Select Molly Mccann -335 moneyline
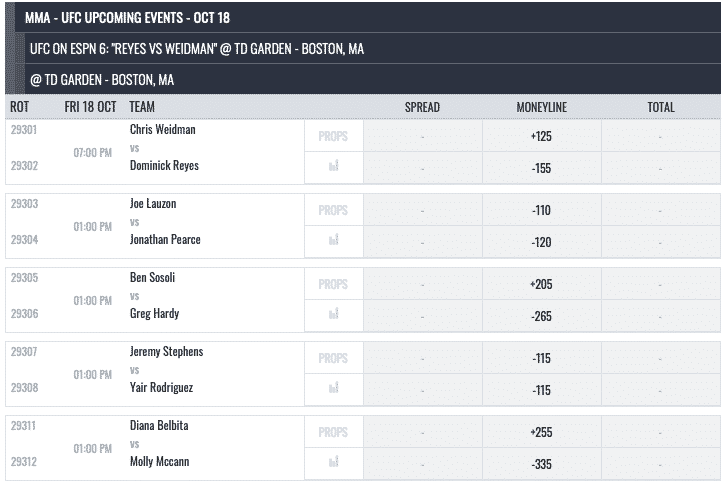This screenshot has height=487, width=726. (x=542, y=464)
